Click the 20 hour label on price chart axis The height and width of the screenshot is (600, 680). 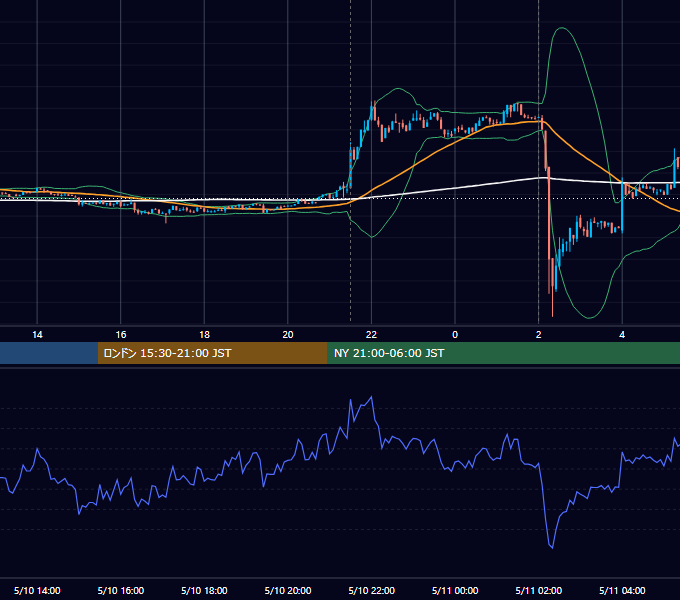(288, 335)
